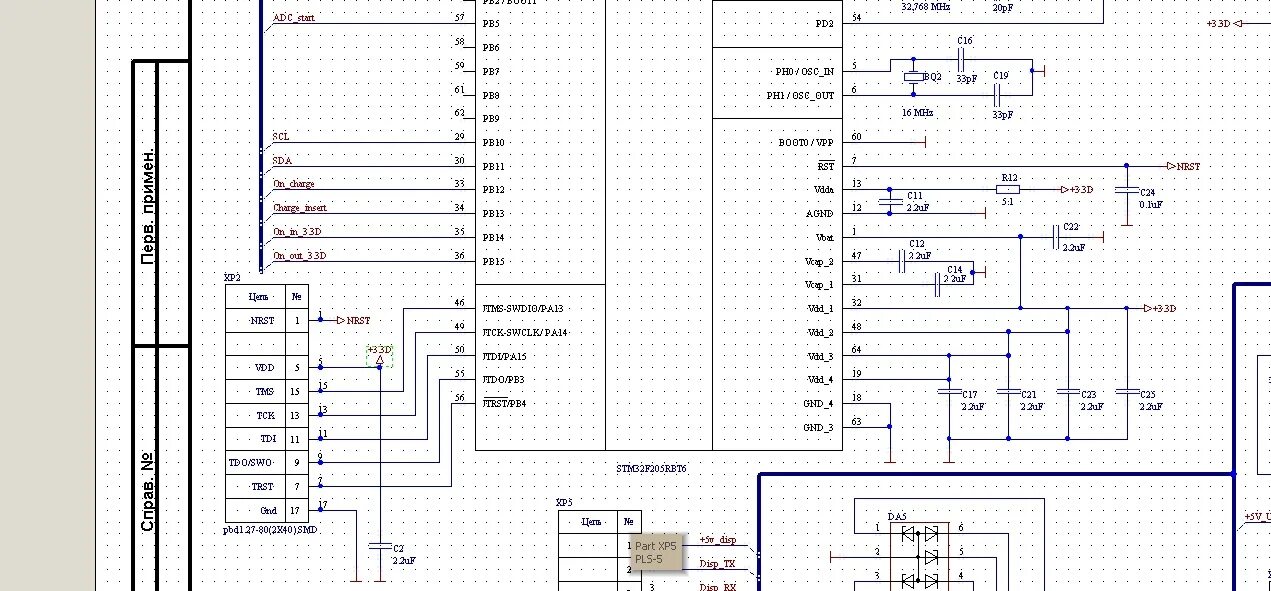Select capacitor C2 near XP2 connector
Image resolution: width=1271 pixels, height=591 pixels.
pos(380,546)
